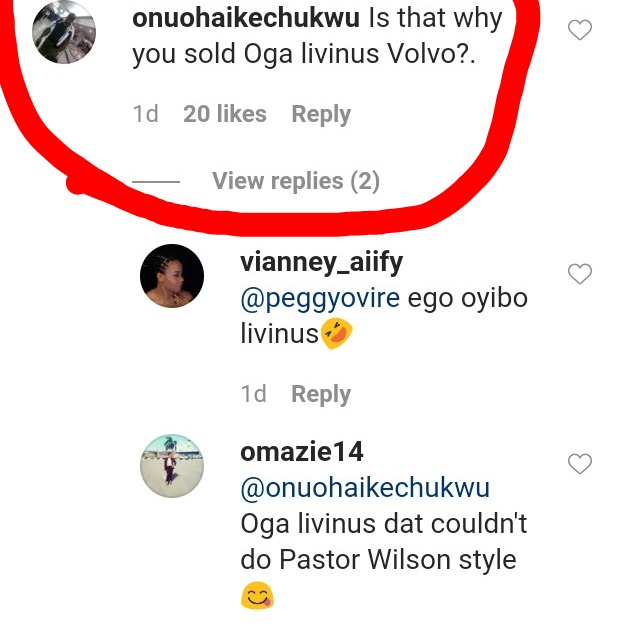Reply to vianney_aiify's comment
The image size is (640, 640).
pos(320,394)
